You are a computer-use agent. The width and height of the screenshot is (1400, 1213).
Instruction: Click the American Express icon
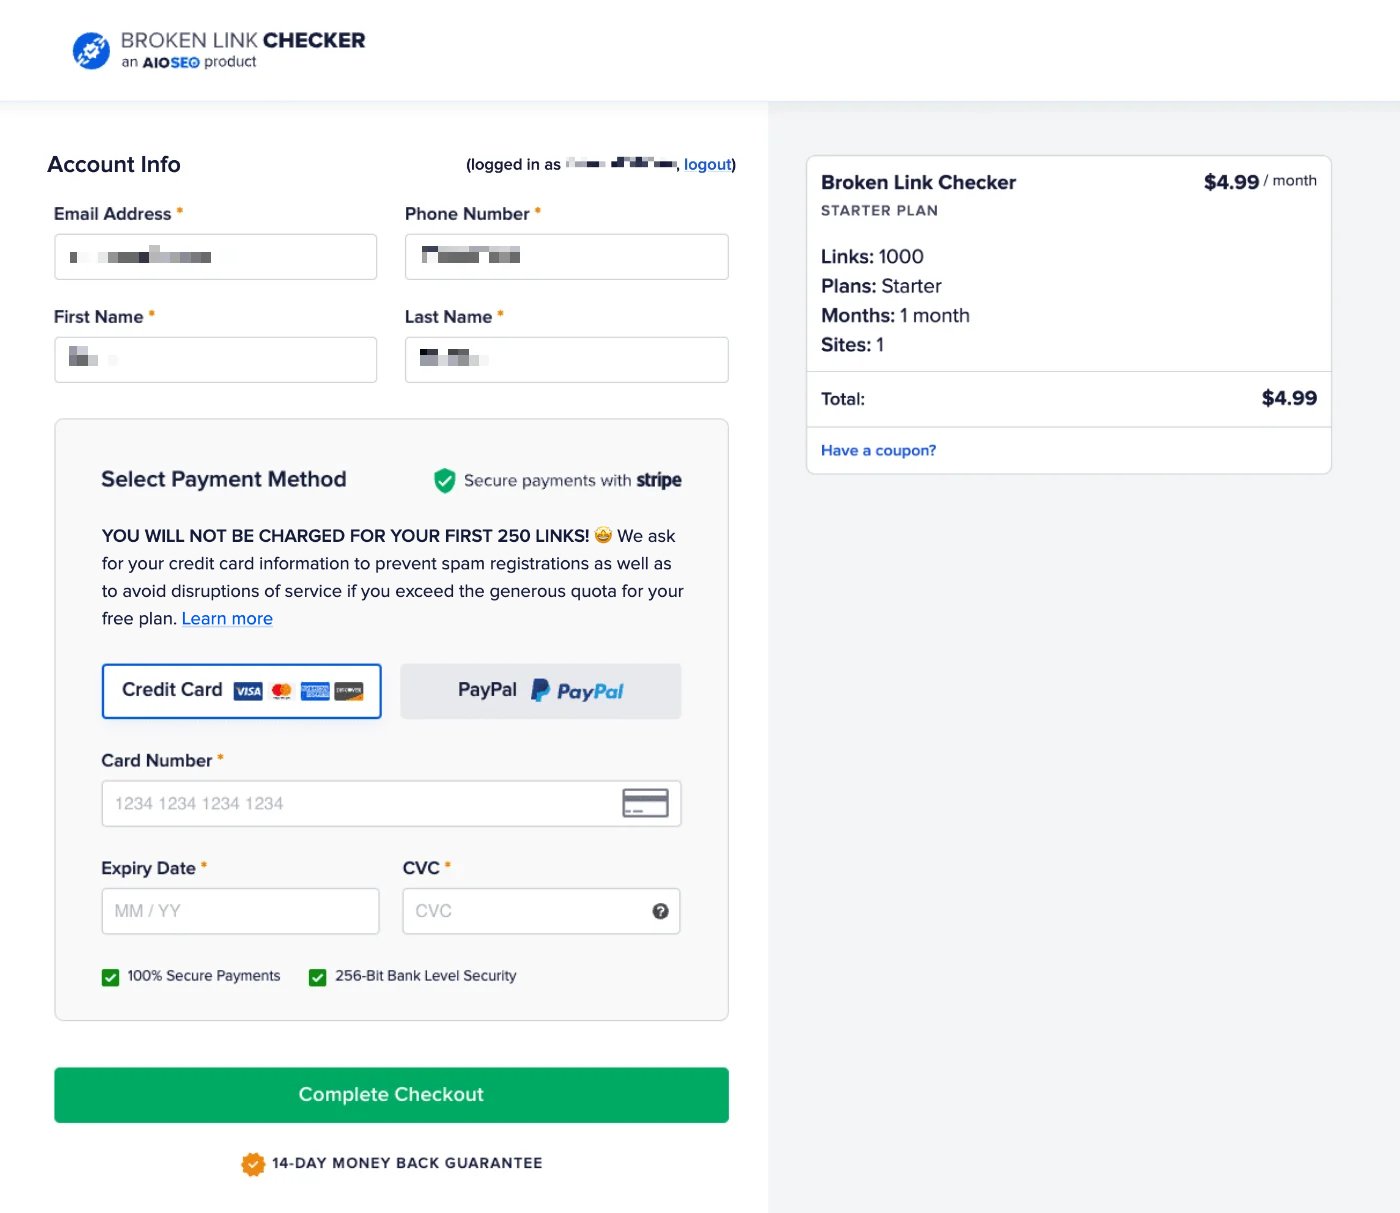coord(314,690)
